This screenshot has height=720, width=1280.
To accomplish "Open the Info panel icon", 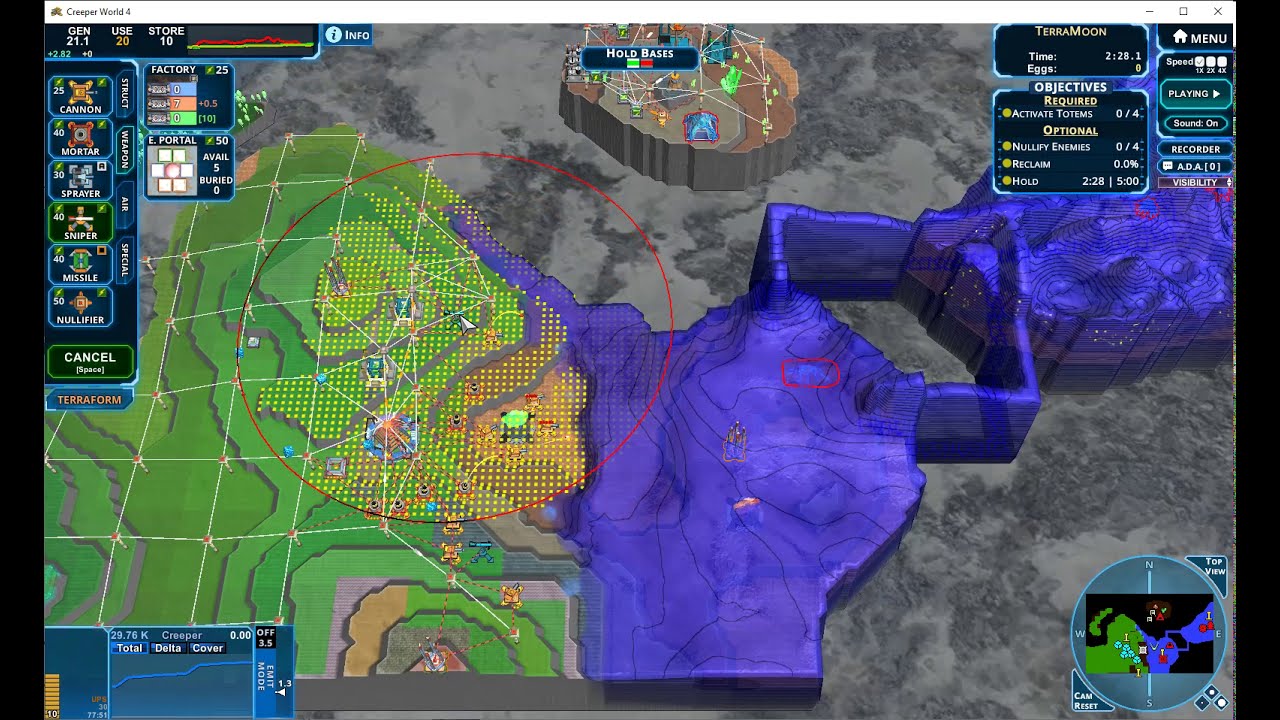I will (347, 35).
